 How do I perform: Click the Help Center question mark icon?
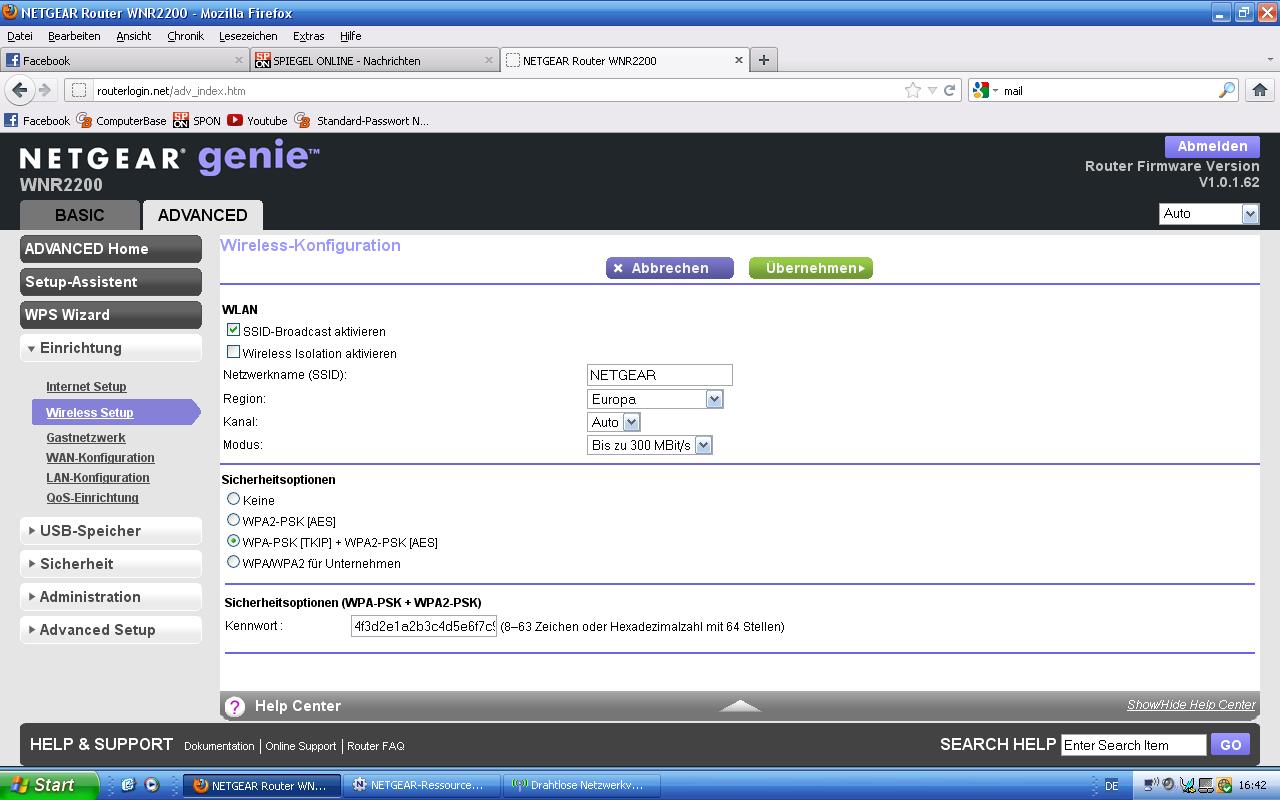pyautogui.click(x=235, y=706)
